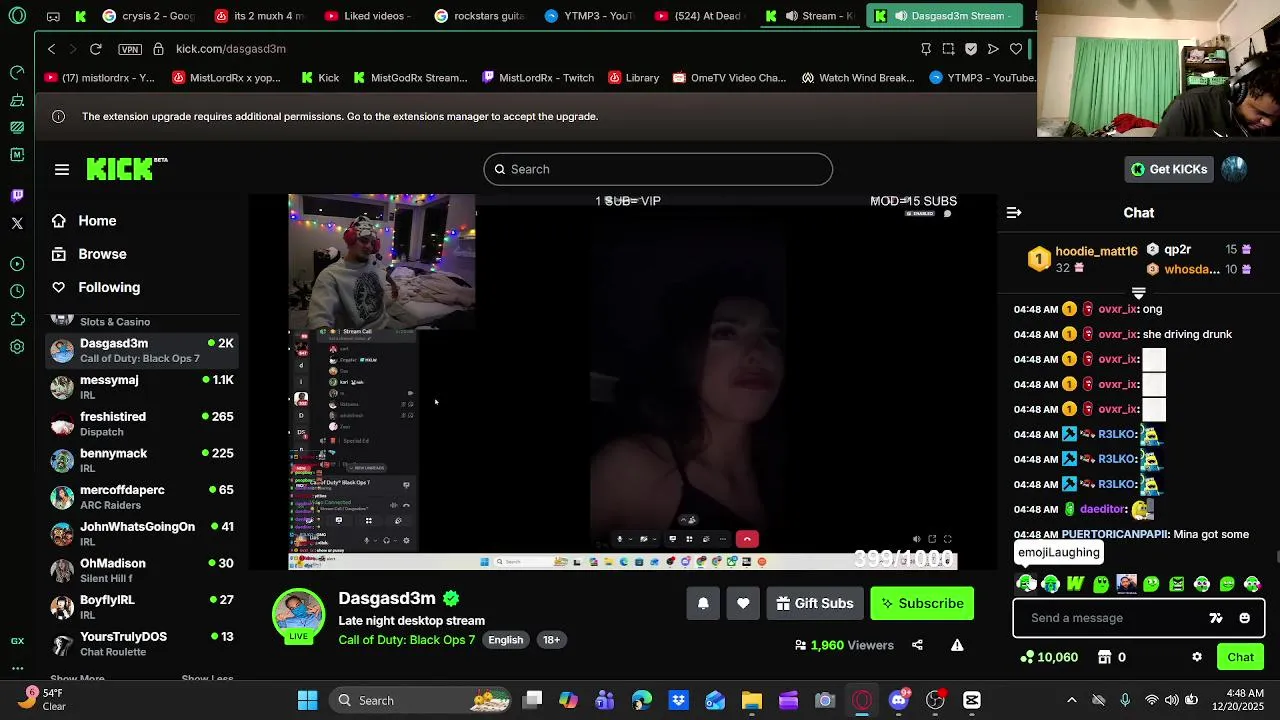Click the translate icon in message box
1280x720 pixels.
pyautogui.click(x=1216, y=618)
